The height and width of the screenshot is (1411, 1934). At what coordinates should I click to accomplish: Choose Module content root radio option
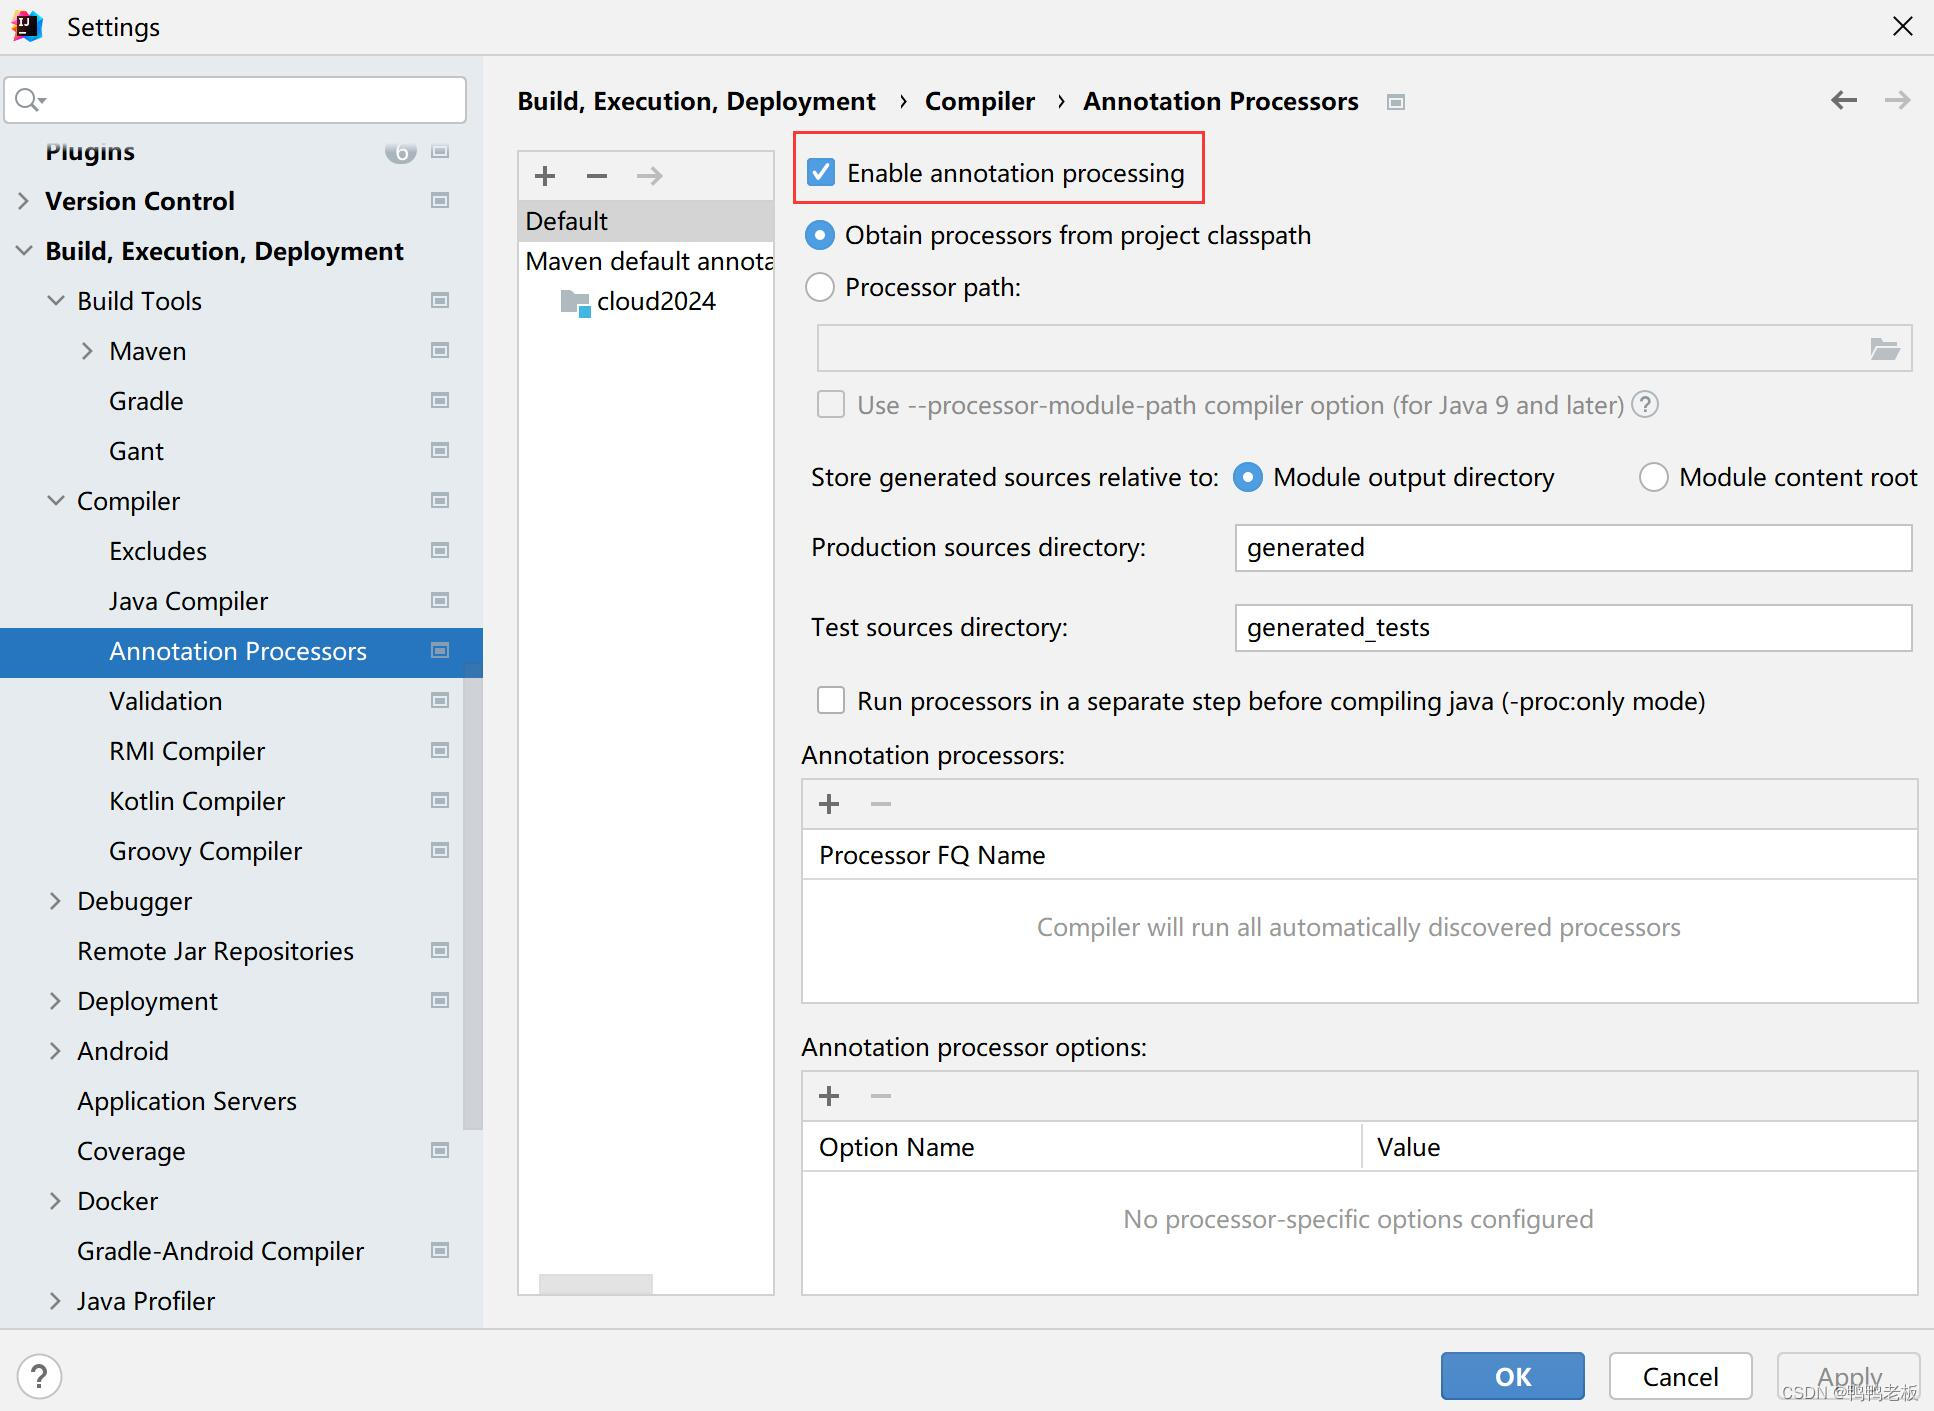pyautogui.click(x=1653, y=478)
